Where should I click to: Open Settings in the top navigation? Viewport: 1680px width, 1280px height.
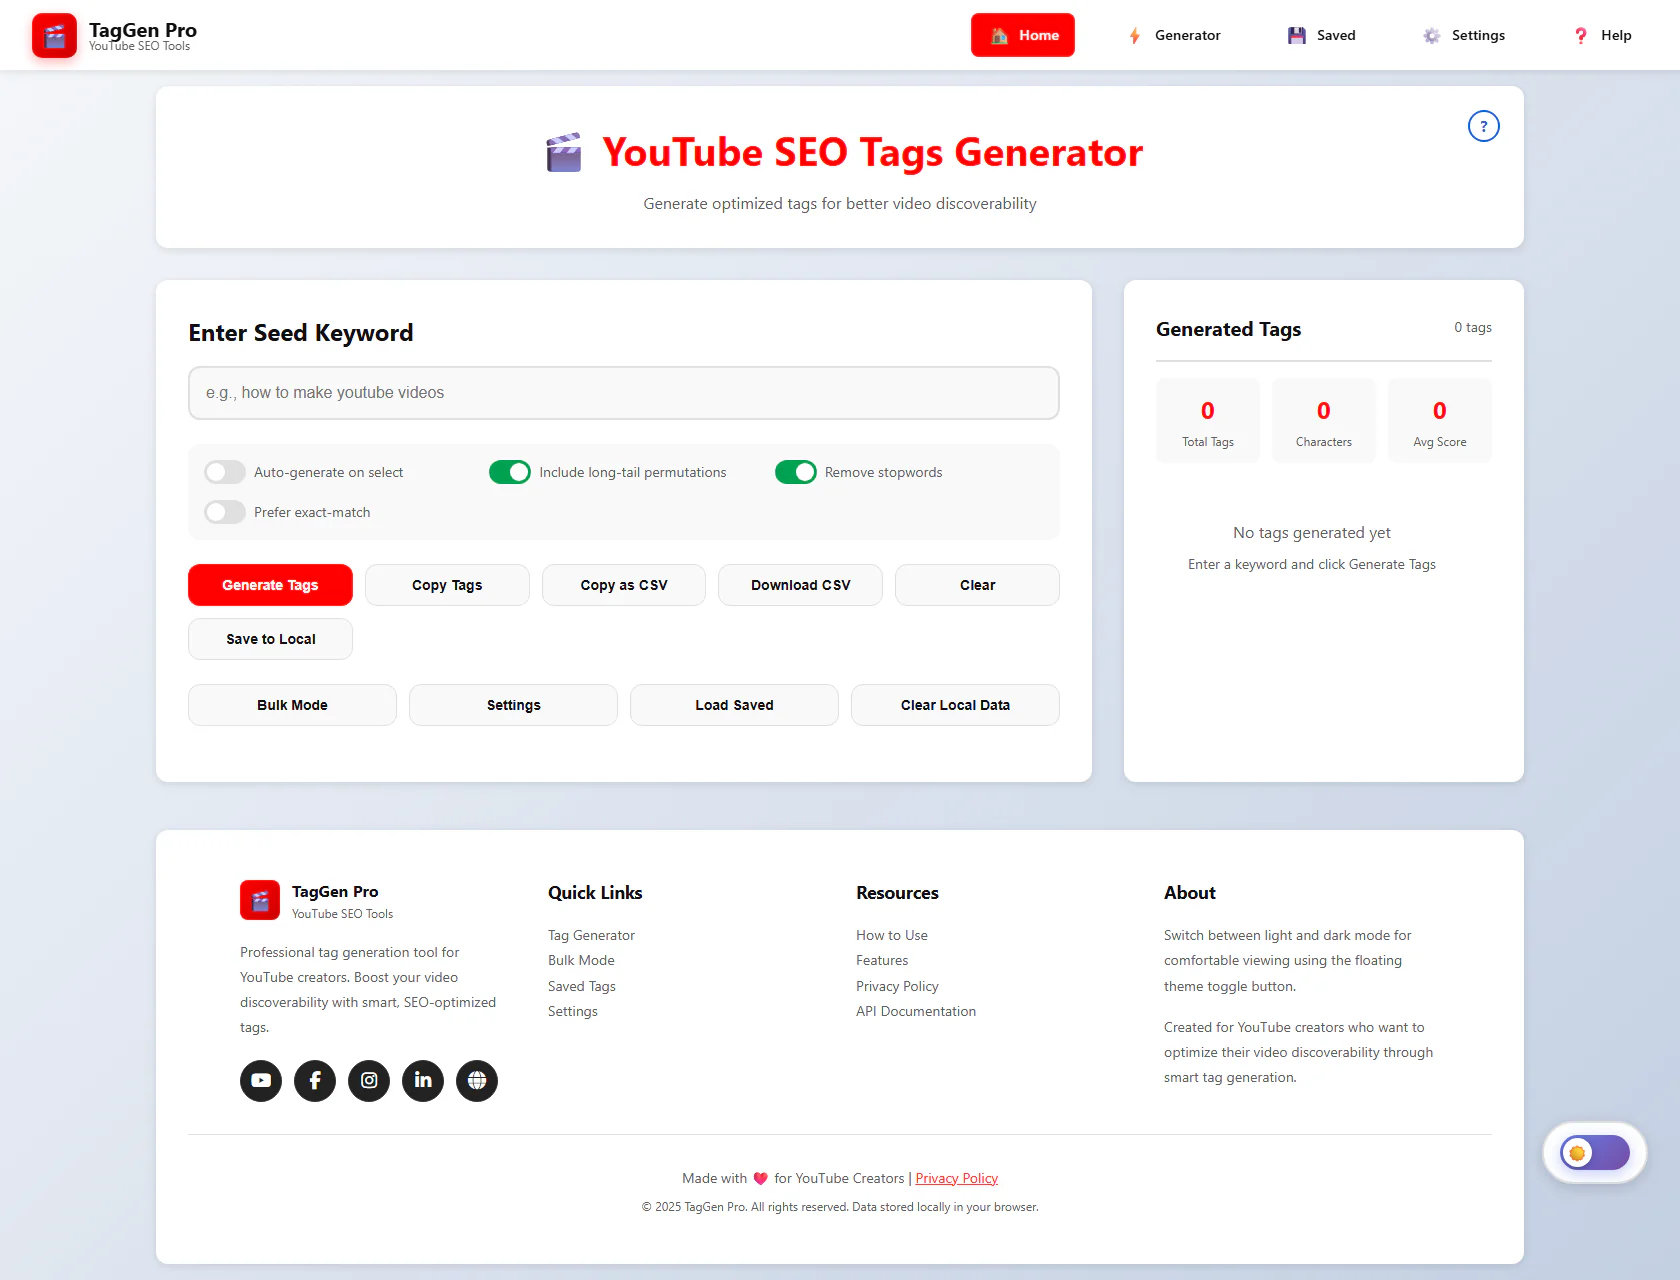(x=1464, y=36)
